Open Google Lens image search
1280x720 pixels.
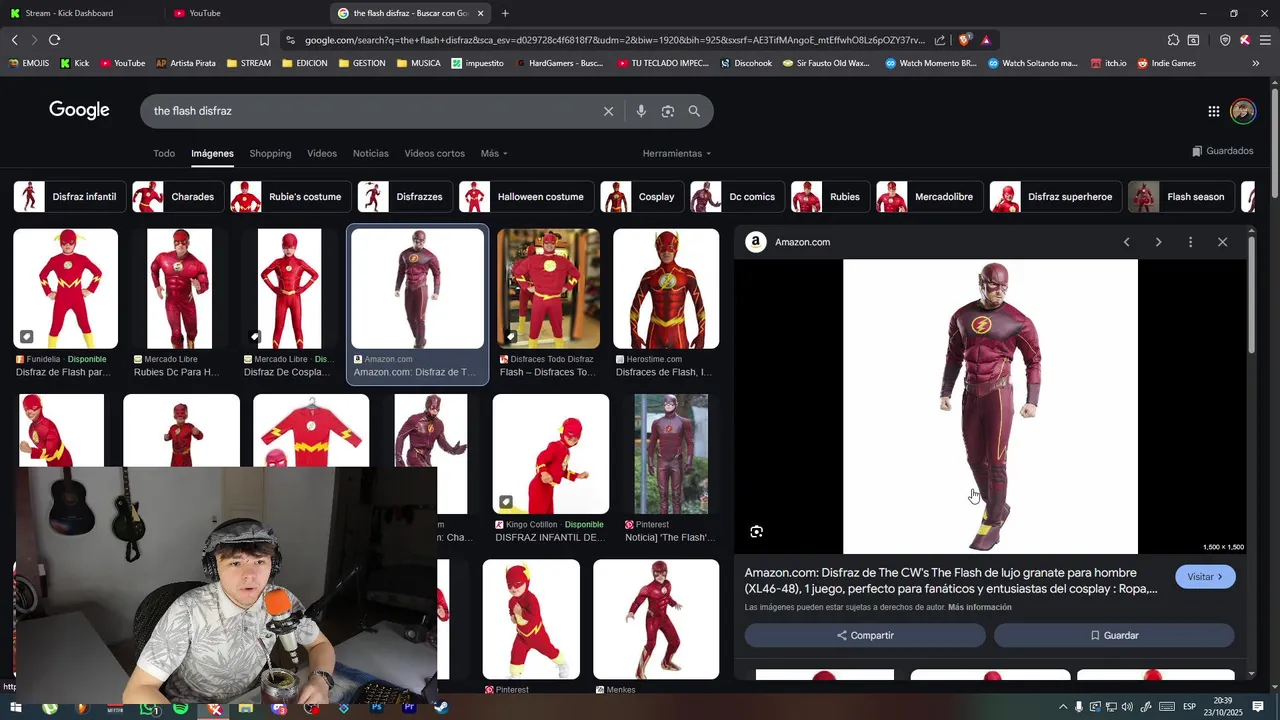point(668,111)
